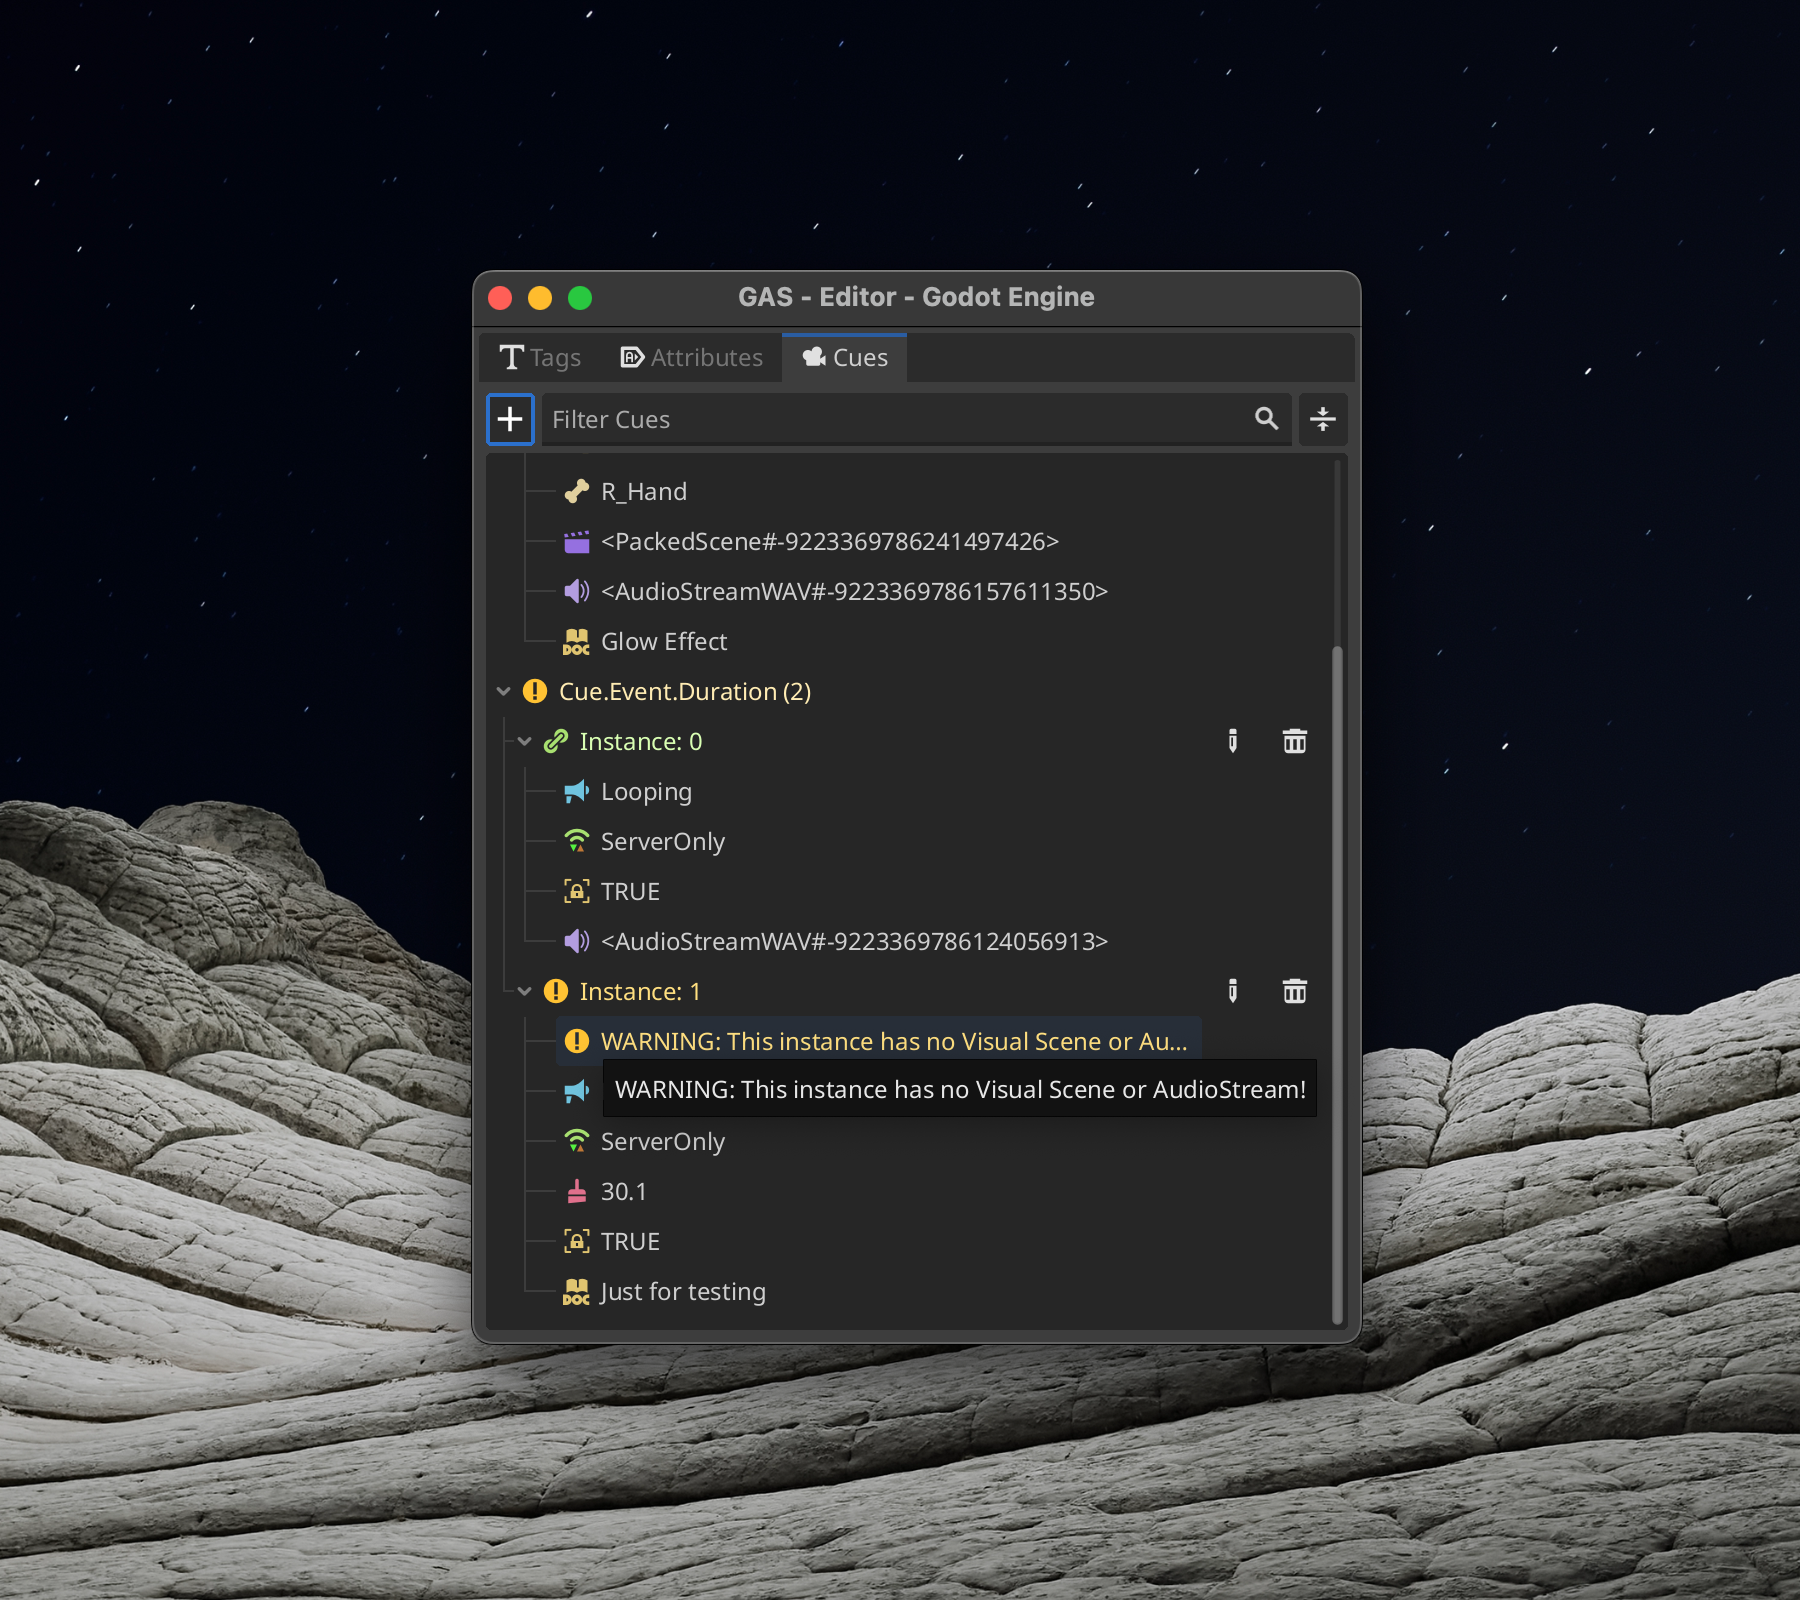Click the doc icon beside Glow Effect
The height and width of the screenshot is (1600, 1800).
[577, 642]
